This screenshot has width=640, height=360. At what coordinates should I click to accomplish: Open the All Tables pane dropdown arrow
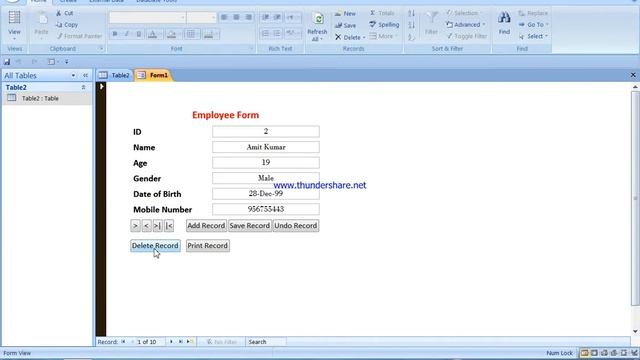73,76
